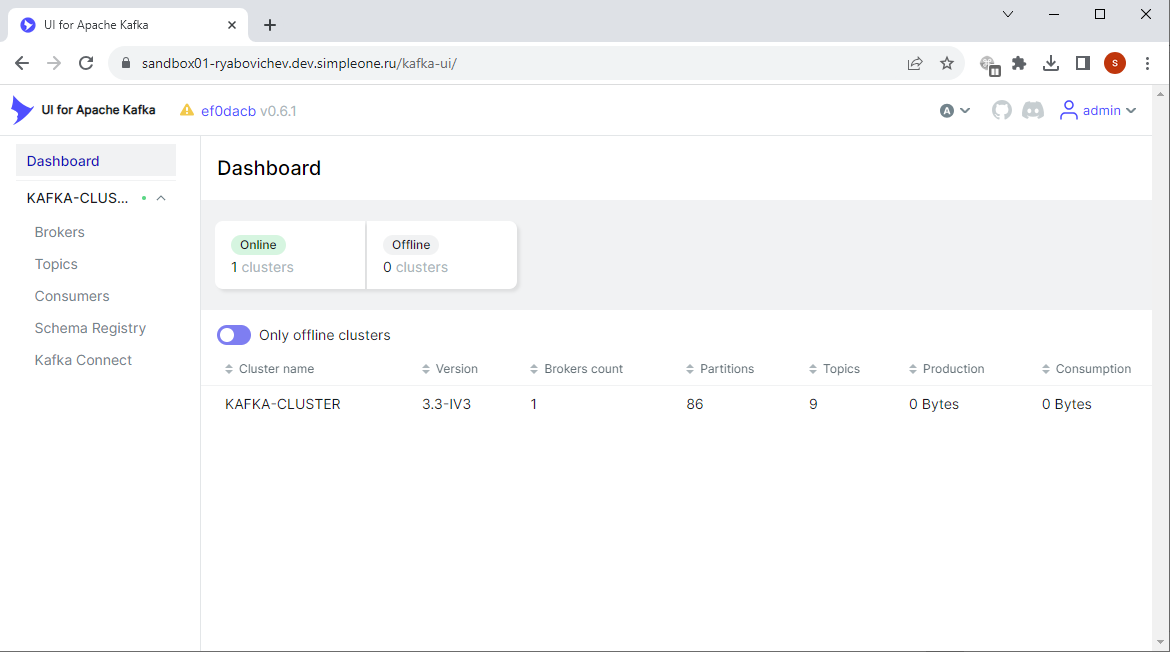1170x652 pixels.
Task: Open Brokers from the sidebar
Action: [x=60, y=232]
